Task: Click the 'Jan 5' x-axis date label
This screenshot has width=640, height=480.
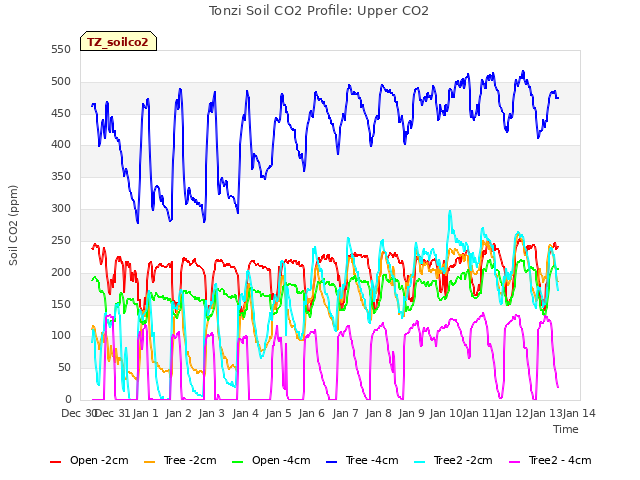Action: tap(278, 413)
